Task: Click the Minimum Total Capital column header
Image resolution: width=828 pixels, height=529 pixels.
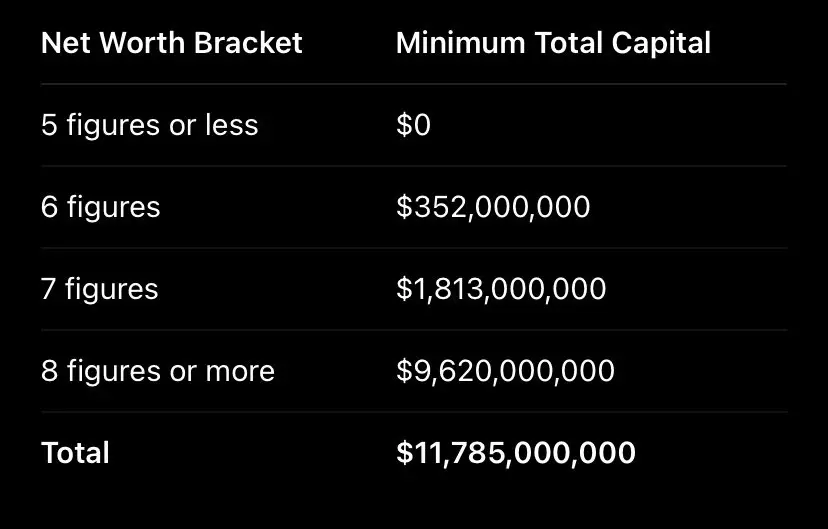Action: point(553,43)
